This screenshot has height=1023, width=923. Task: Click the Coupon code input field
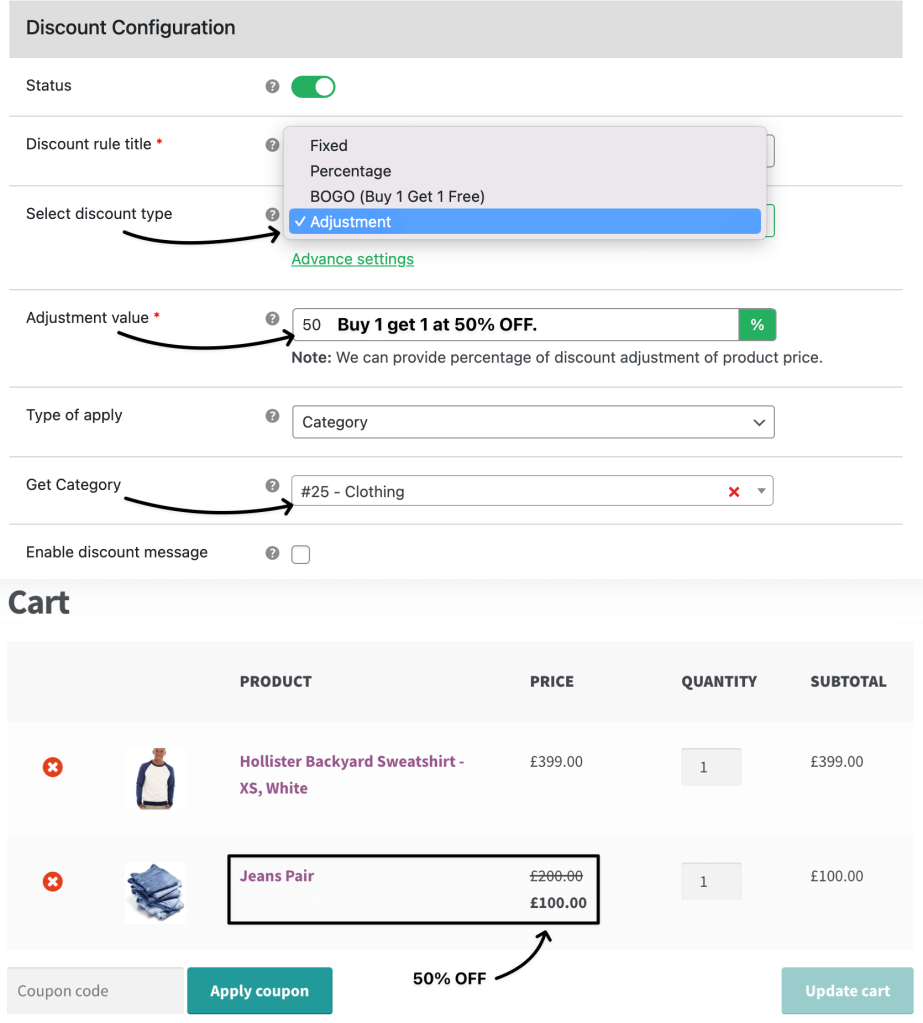(x=96, y=990)
